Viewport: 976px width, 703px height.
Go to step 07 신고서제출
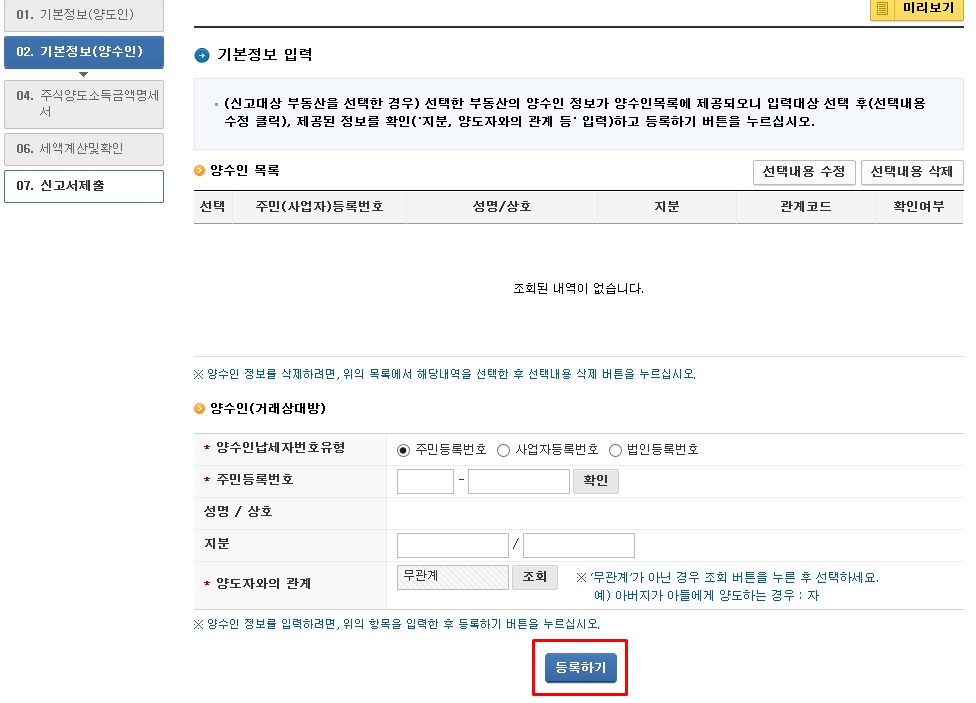84,186
